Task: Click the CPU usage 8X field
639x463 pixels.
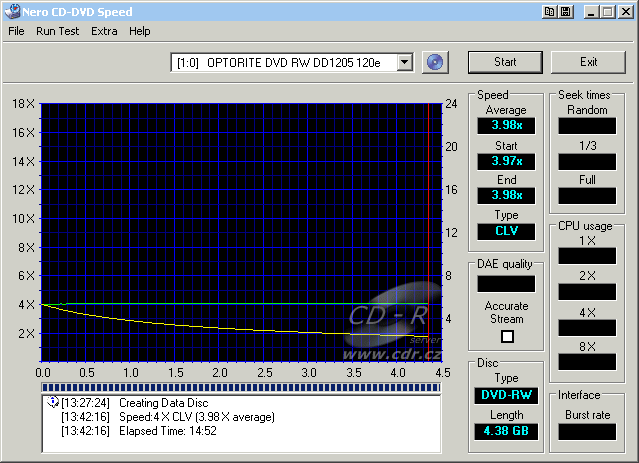Action: pyautogui.click(x=587, y=362)
